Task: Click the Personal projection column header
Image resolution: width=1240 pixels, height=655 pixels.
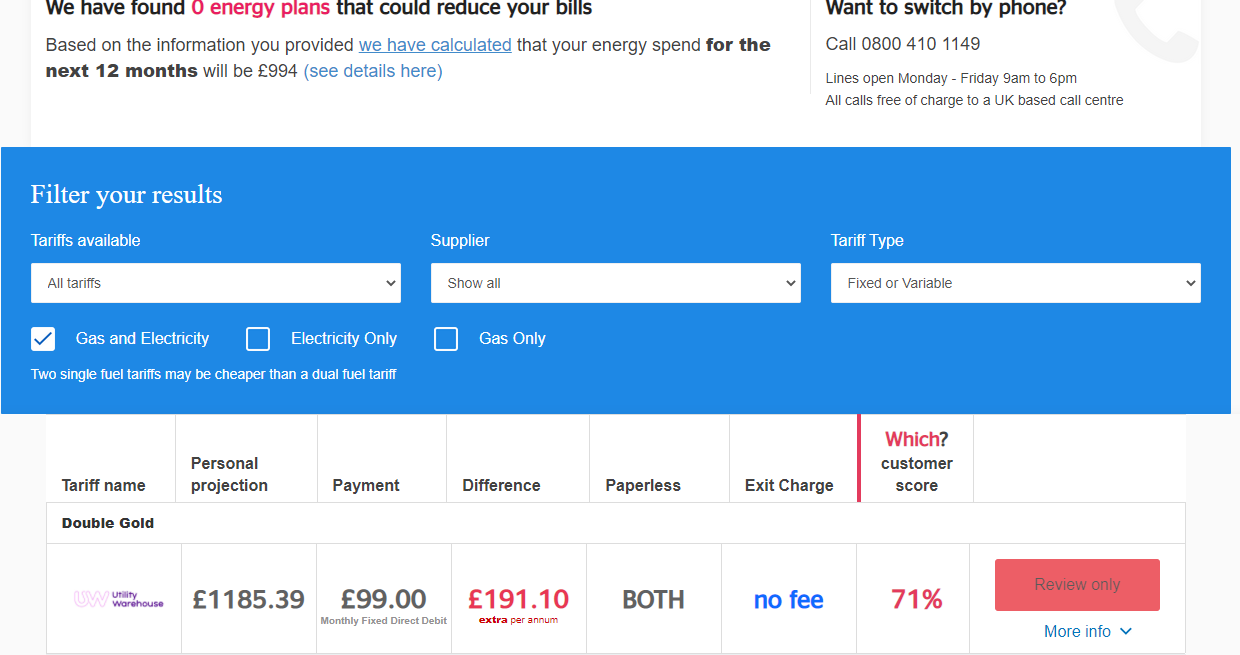Action: 229,474
